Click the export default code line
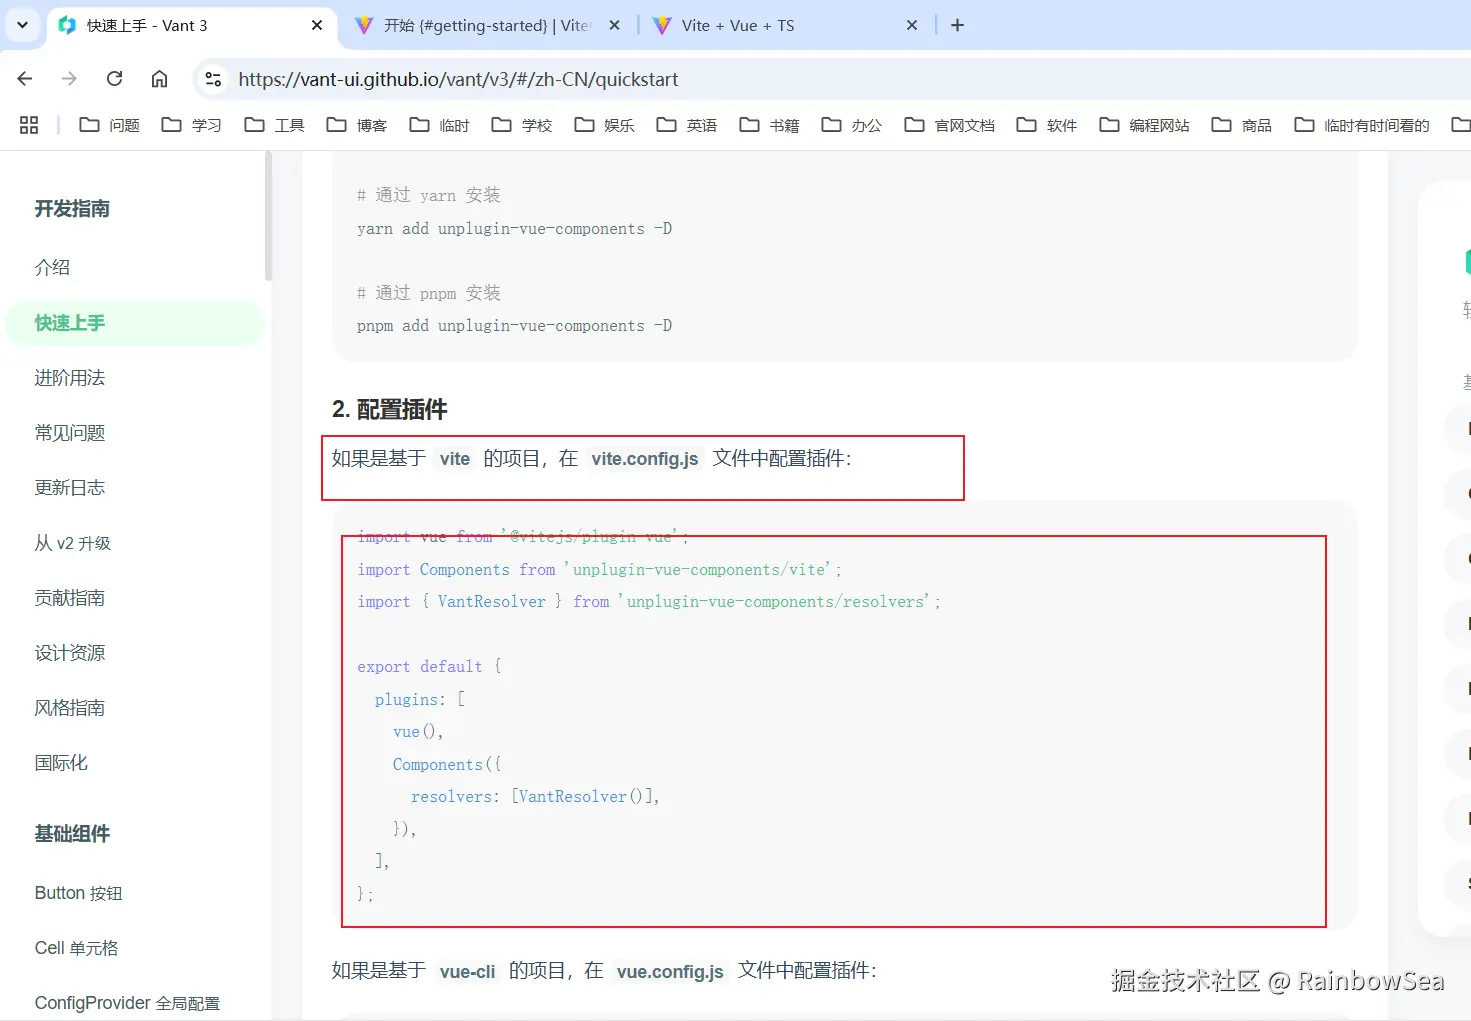Screen dimensions: 1471x1021 429,667
